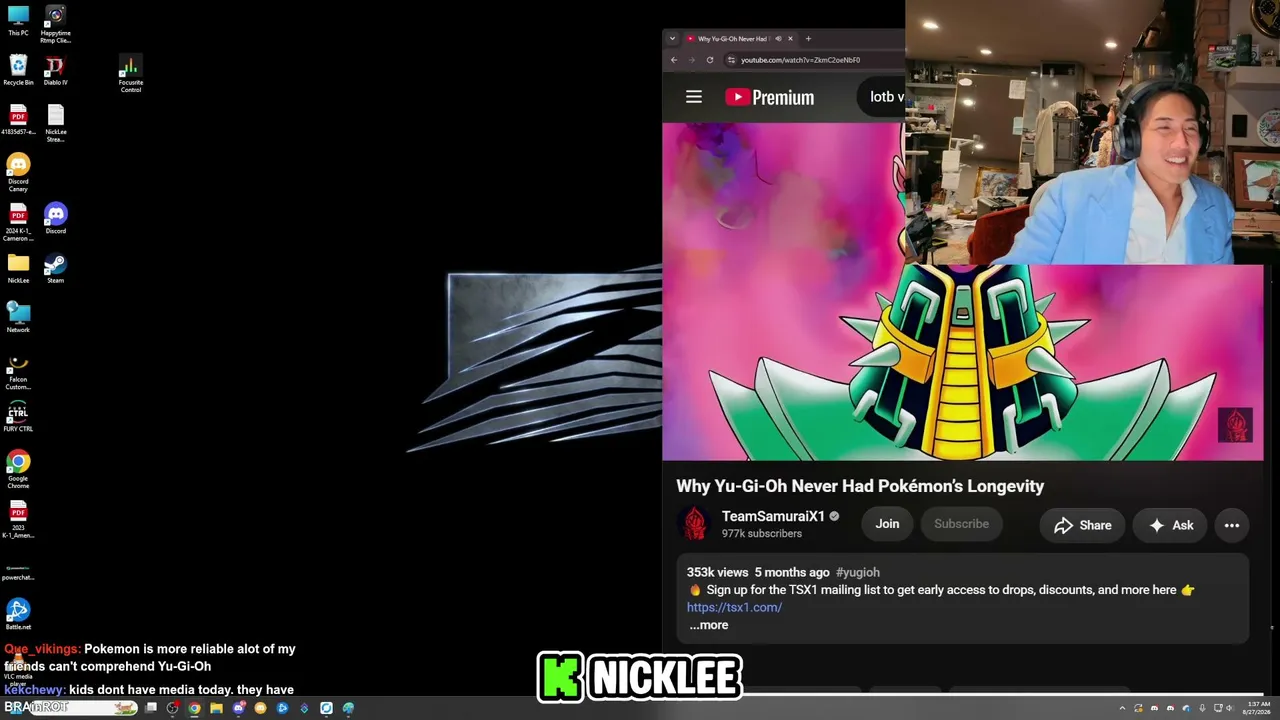Open the Chrome tab search dropdown
1280x720 pixels.
tap(672, 39)
